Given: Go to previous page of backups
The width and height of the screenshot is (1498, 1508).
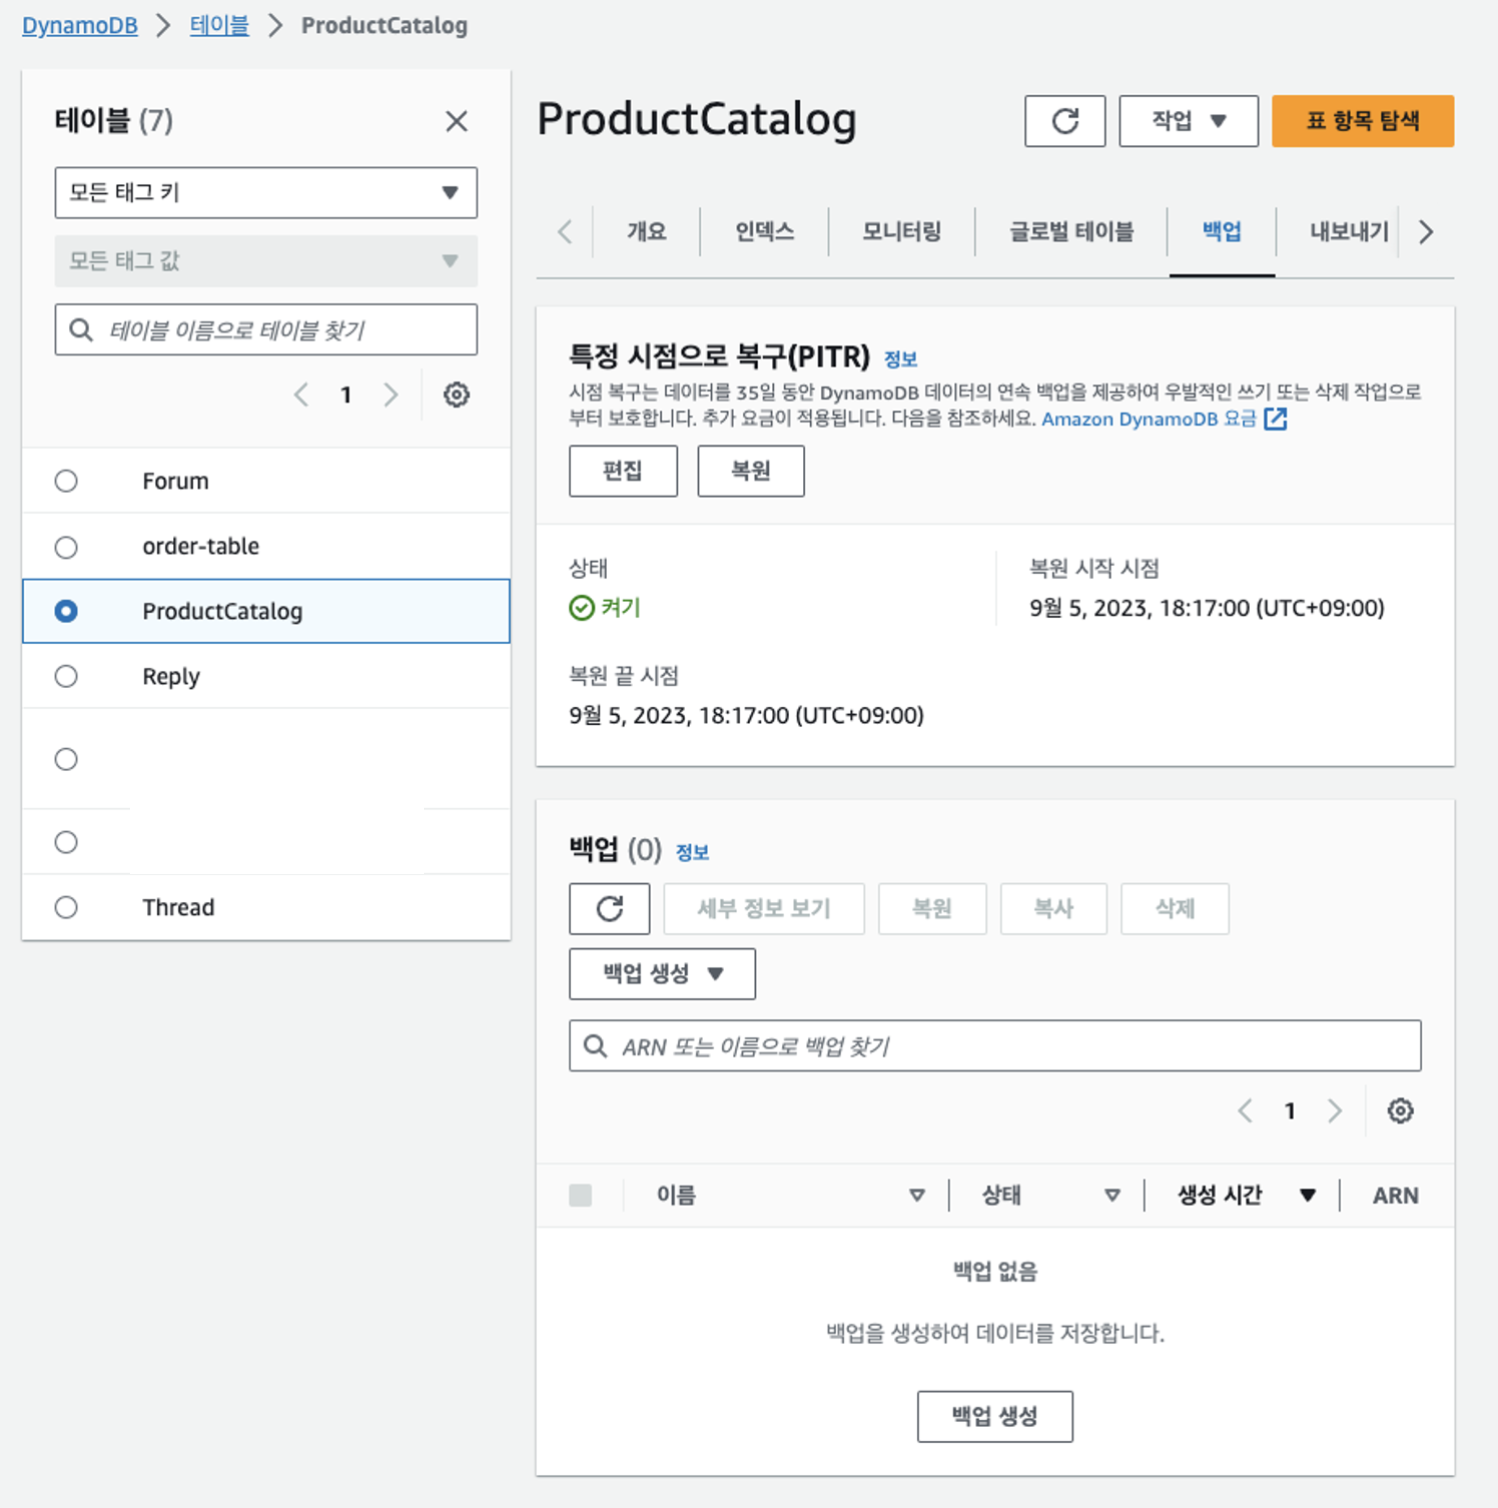Looking at the screenshot, I should (1245, 1111).
